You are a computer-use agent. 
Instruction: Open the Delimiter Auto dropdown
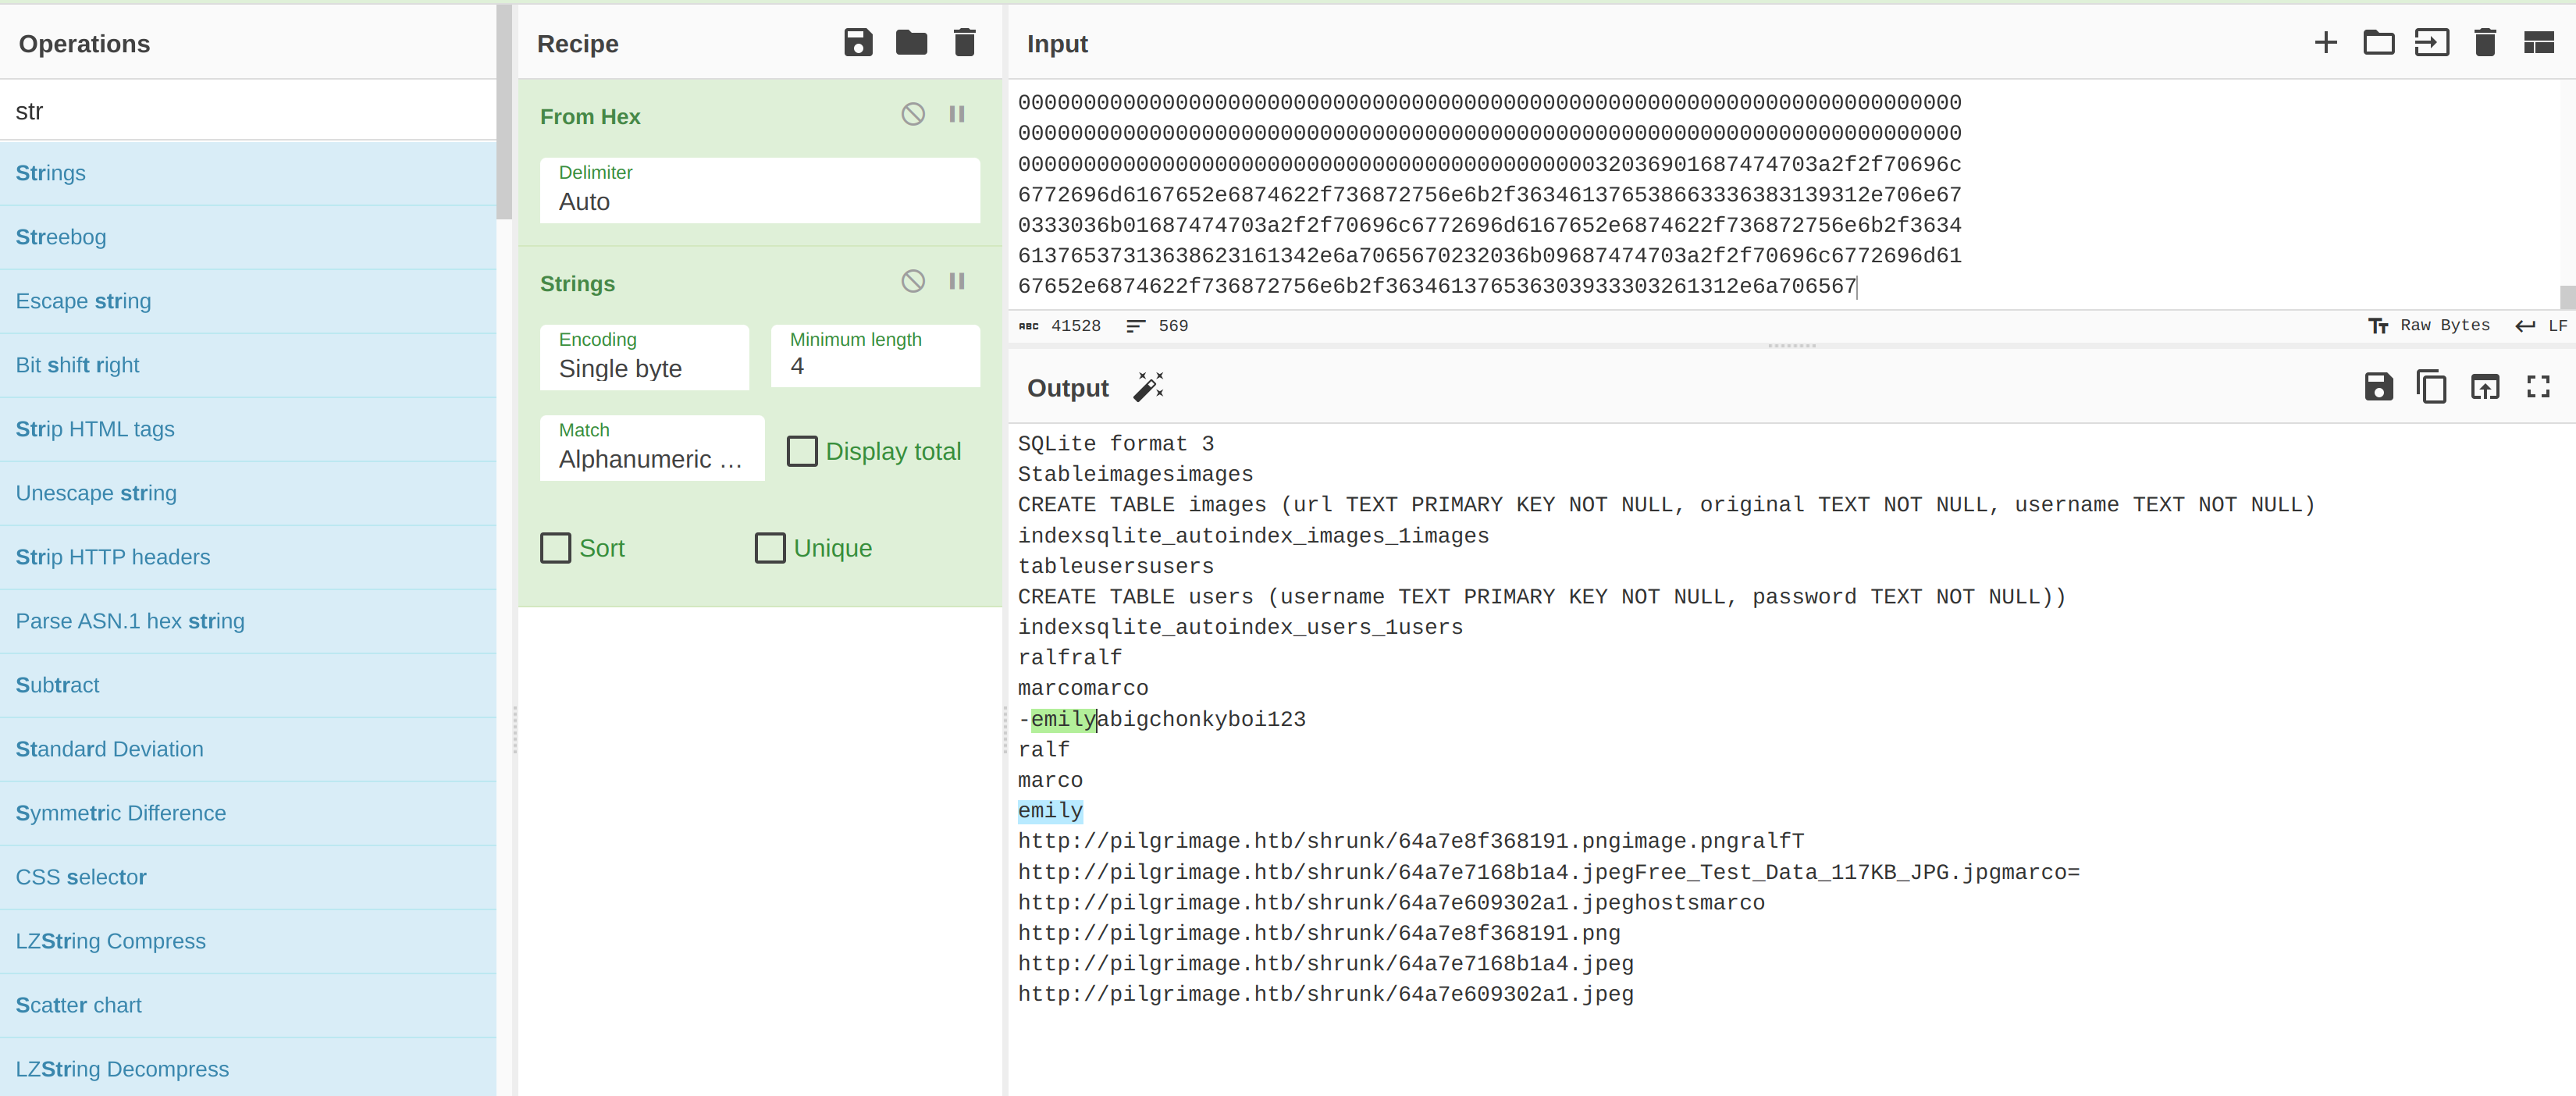click(x=759, y=190)
